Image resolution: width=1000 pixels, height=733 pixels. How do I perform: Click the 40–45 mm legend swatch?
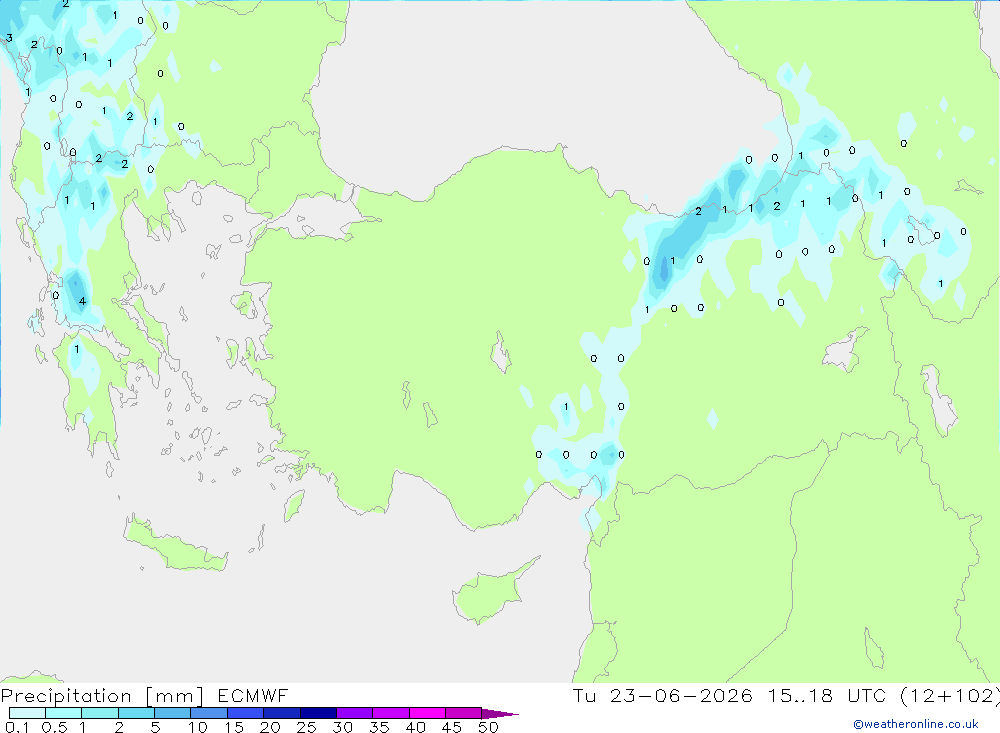(x=427, y=713)
